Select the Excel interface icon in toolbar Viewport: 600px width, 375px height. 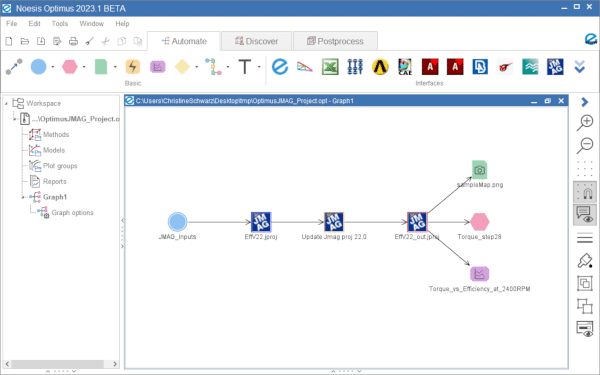click(330, 67)
